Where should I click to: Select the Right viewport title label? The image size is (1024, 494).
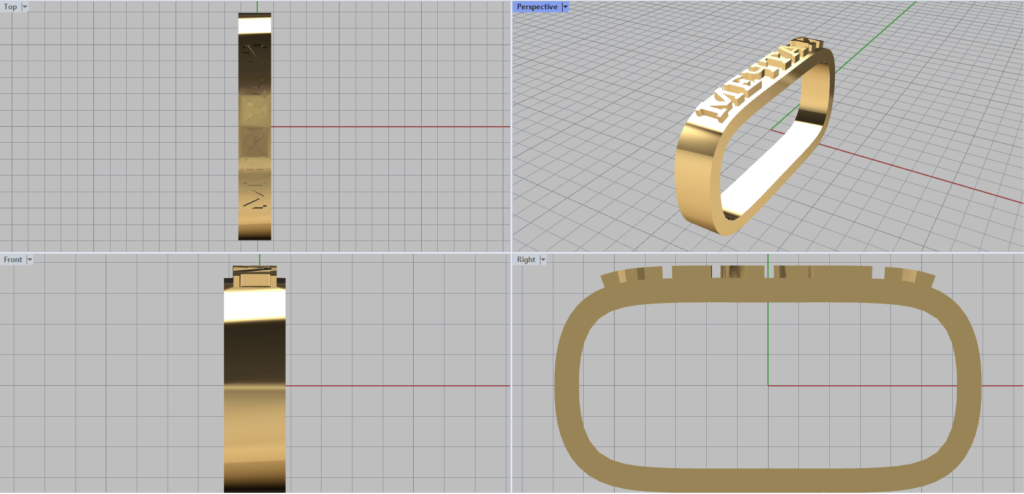526,259
